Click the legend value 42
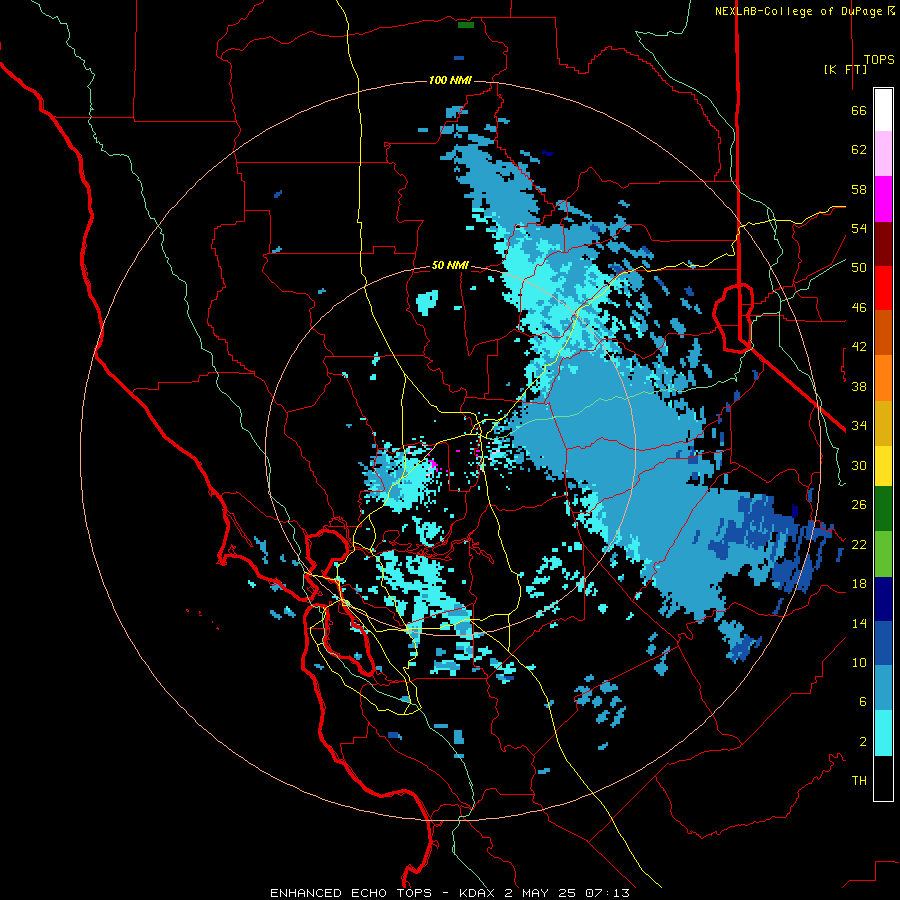 859,347
